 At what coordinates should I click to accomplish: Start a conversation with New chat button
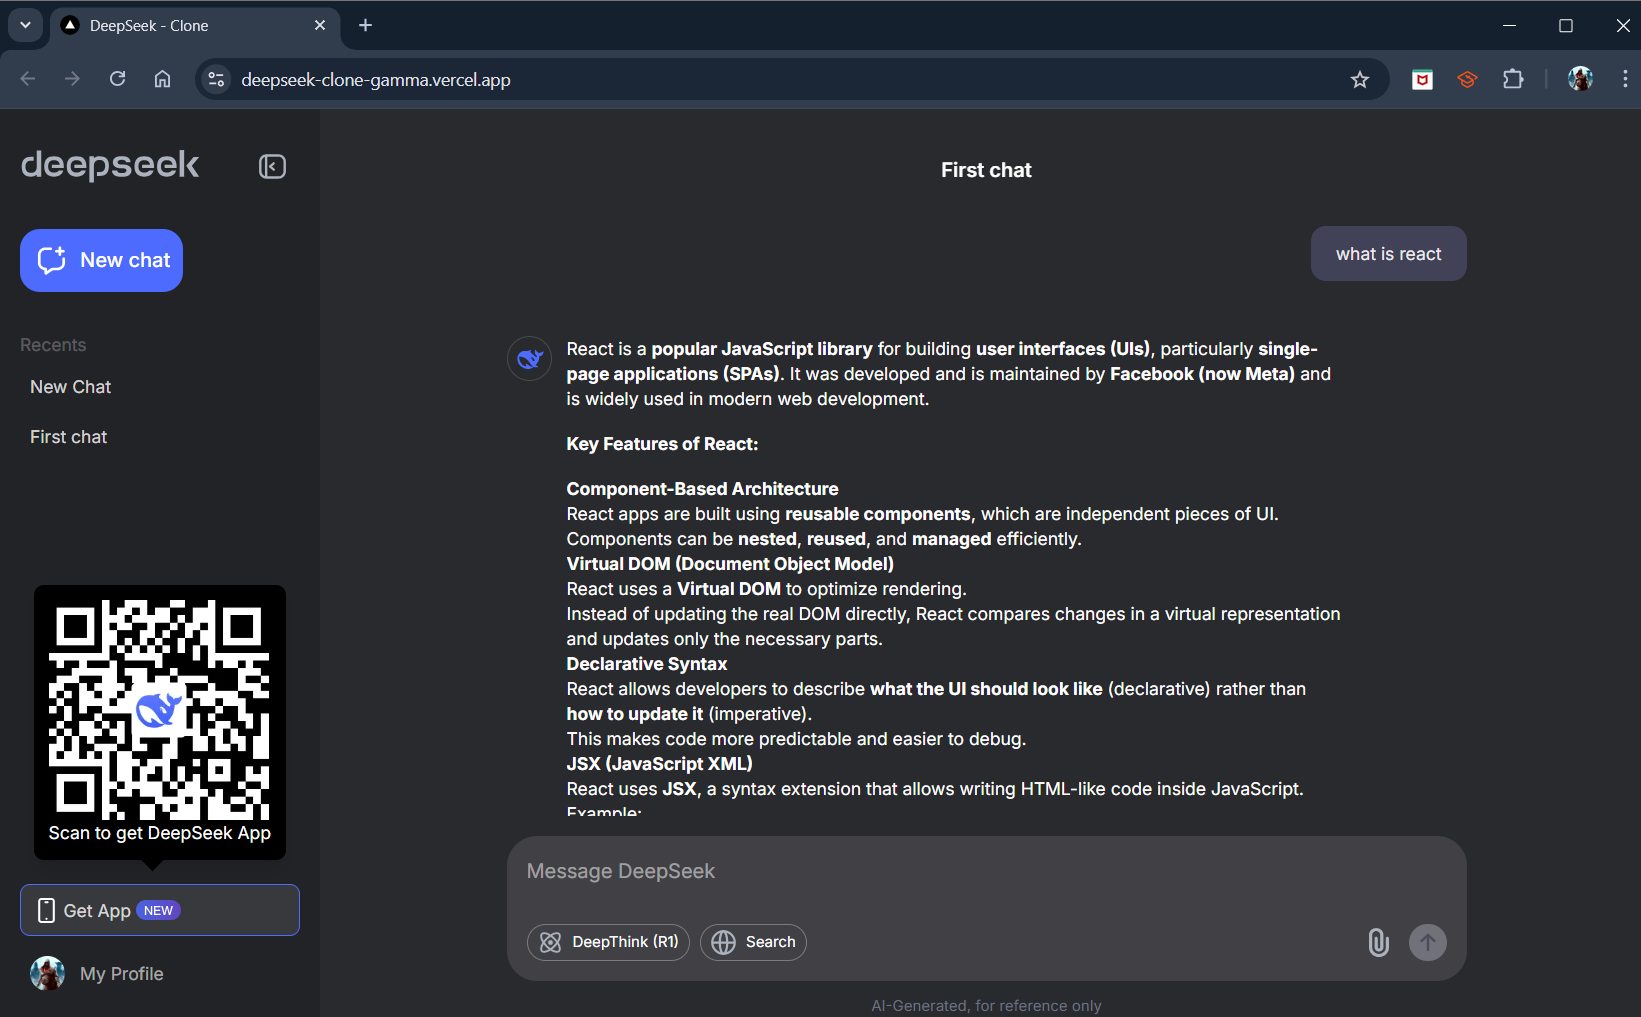tap(102, 260)
